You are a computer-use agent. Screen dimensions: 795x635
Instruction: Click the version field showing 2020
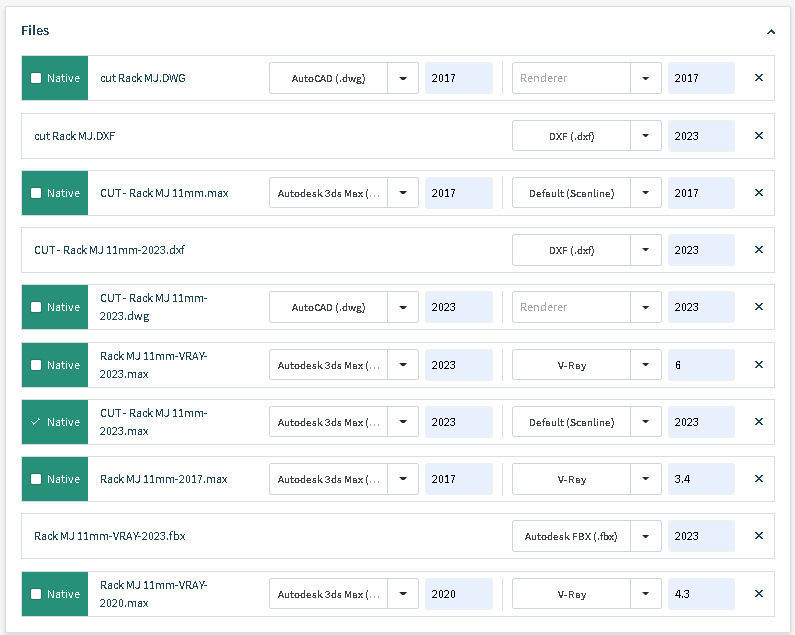[458, 594]
